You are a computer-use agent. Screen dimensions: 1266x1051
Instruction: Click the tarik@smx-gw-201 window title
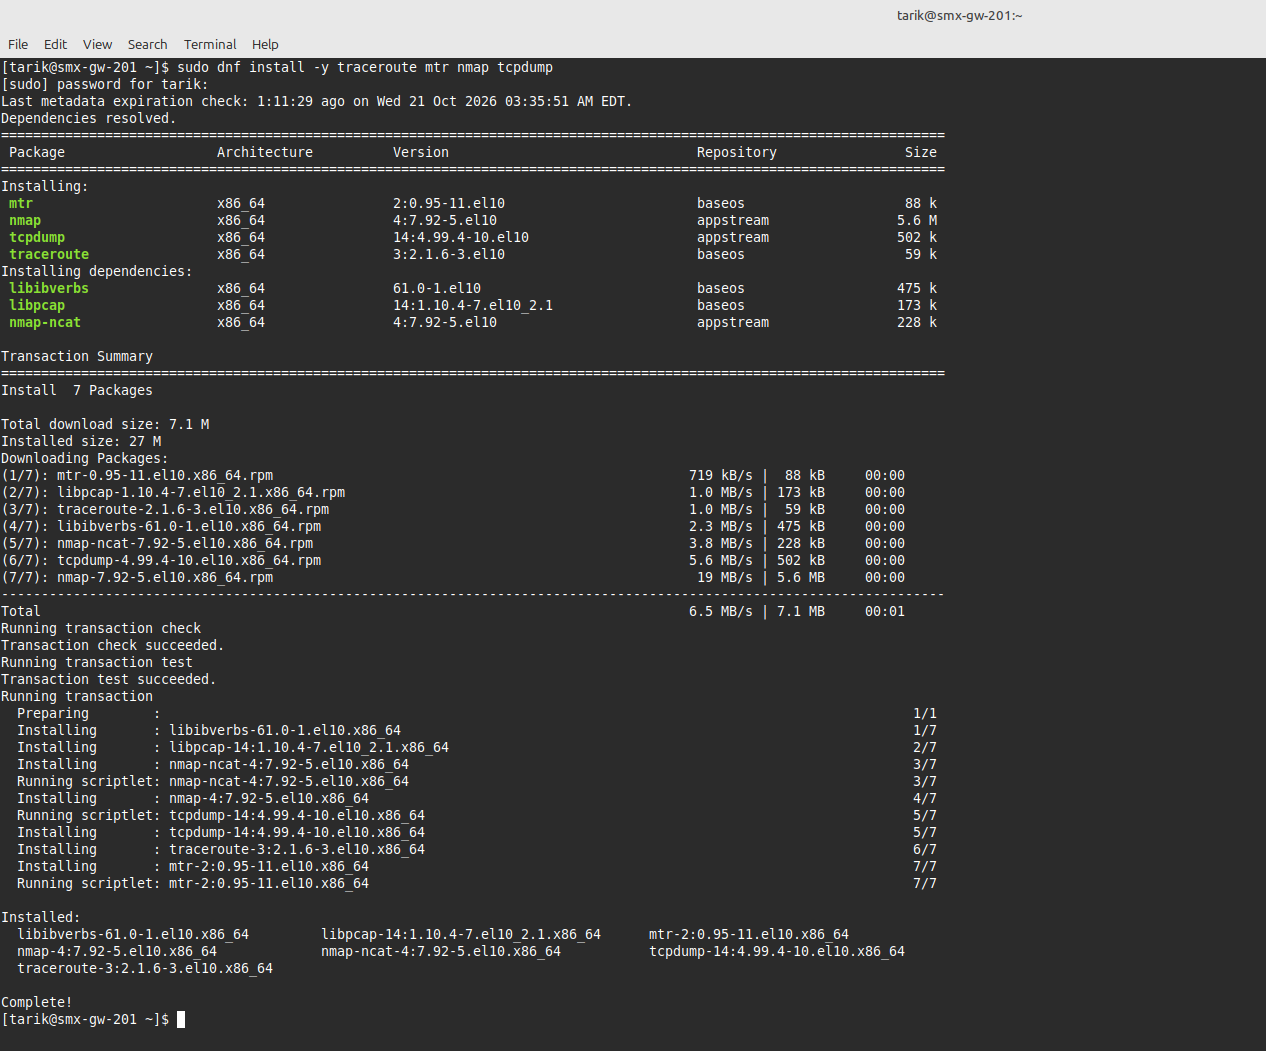tap(959, 15)
